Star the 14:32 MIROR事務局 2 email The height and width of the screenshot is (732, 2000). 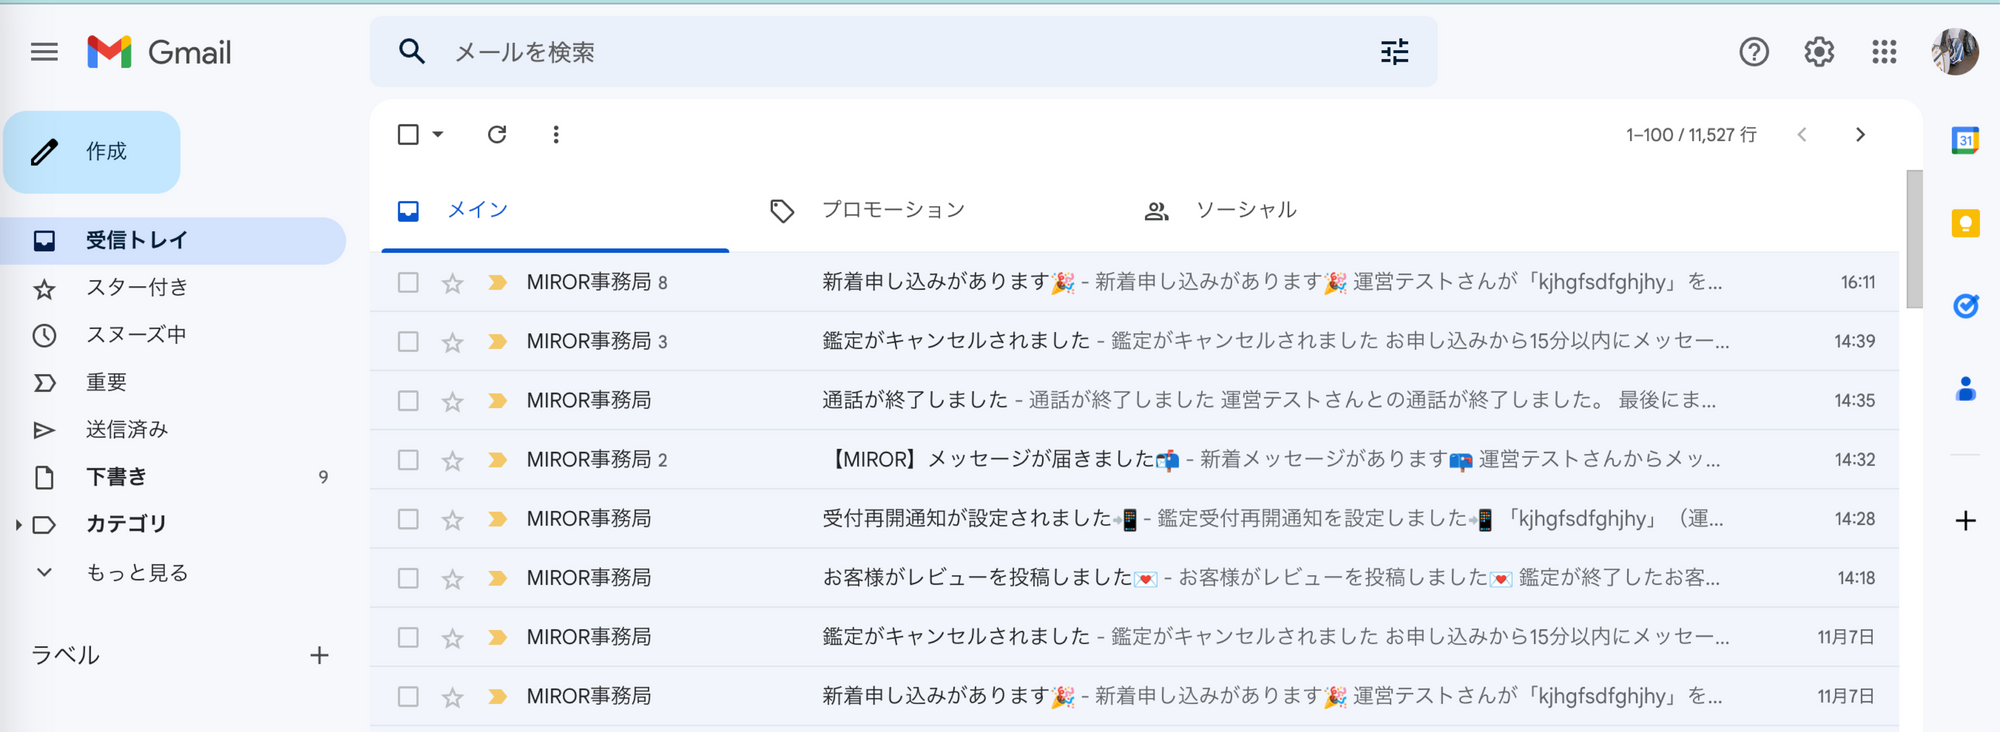[453, 460]
